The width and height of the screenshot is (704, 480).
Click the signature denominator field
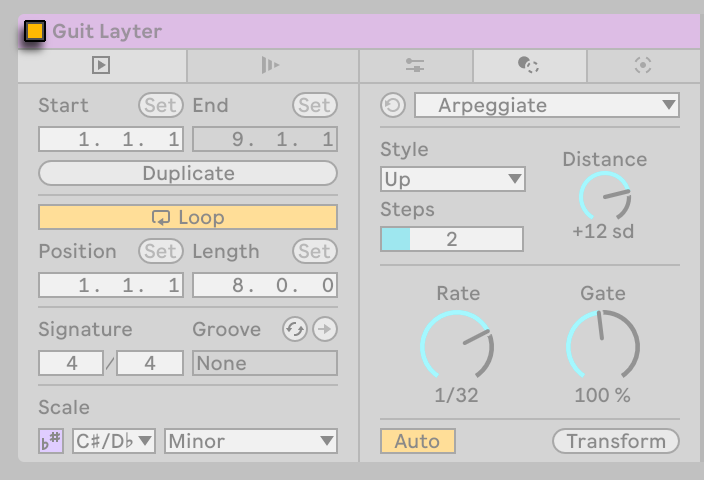pos(150,363)
